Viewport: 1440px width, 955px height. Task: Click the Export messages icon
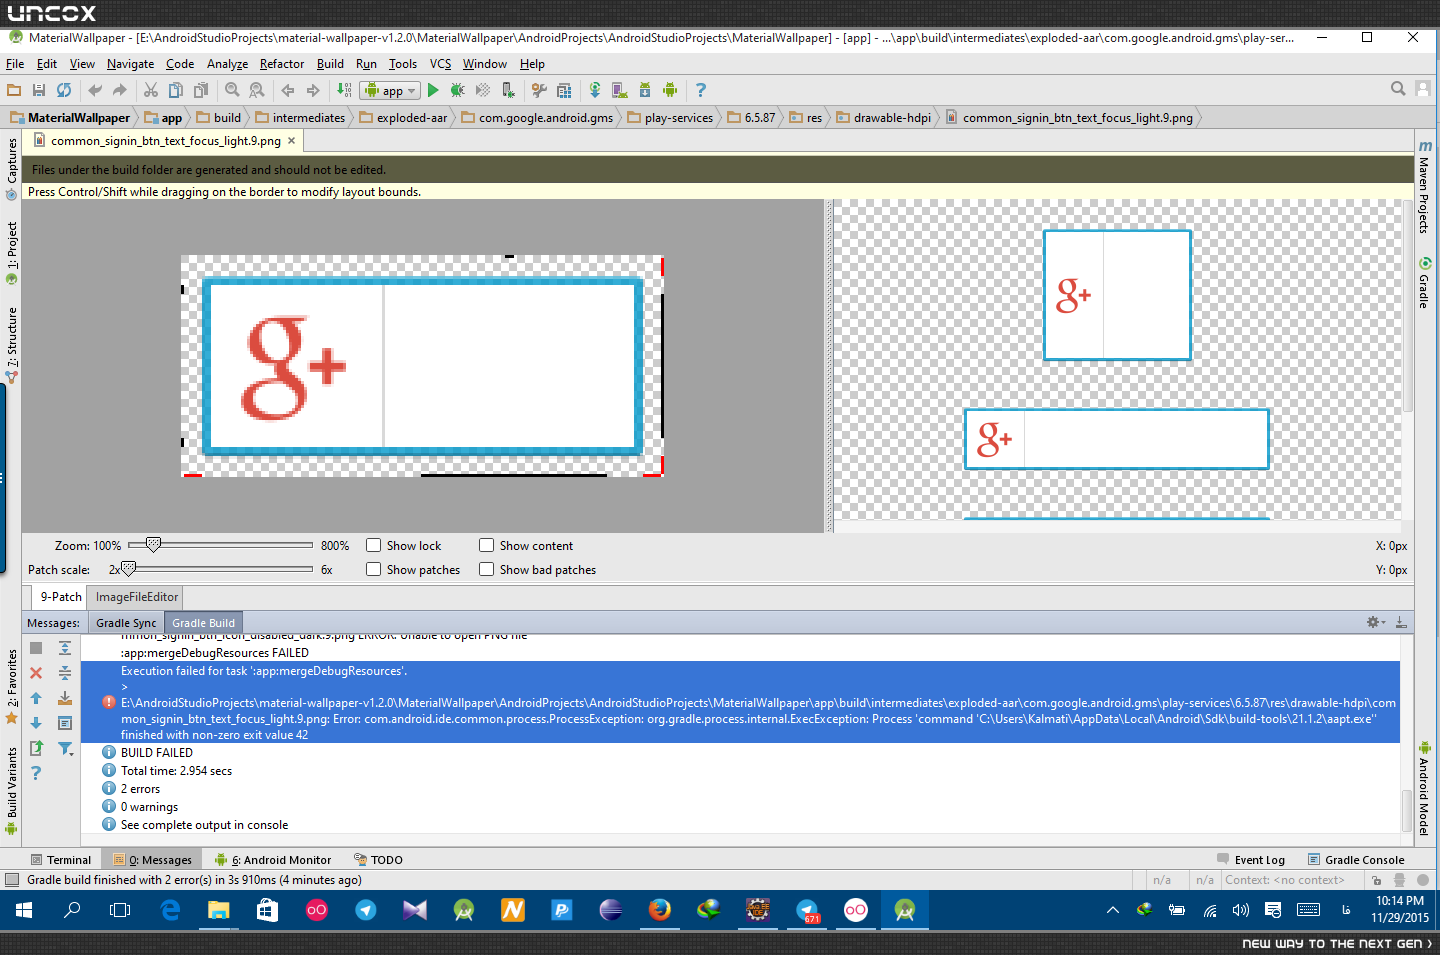pos(36,748)
